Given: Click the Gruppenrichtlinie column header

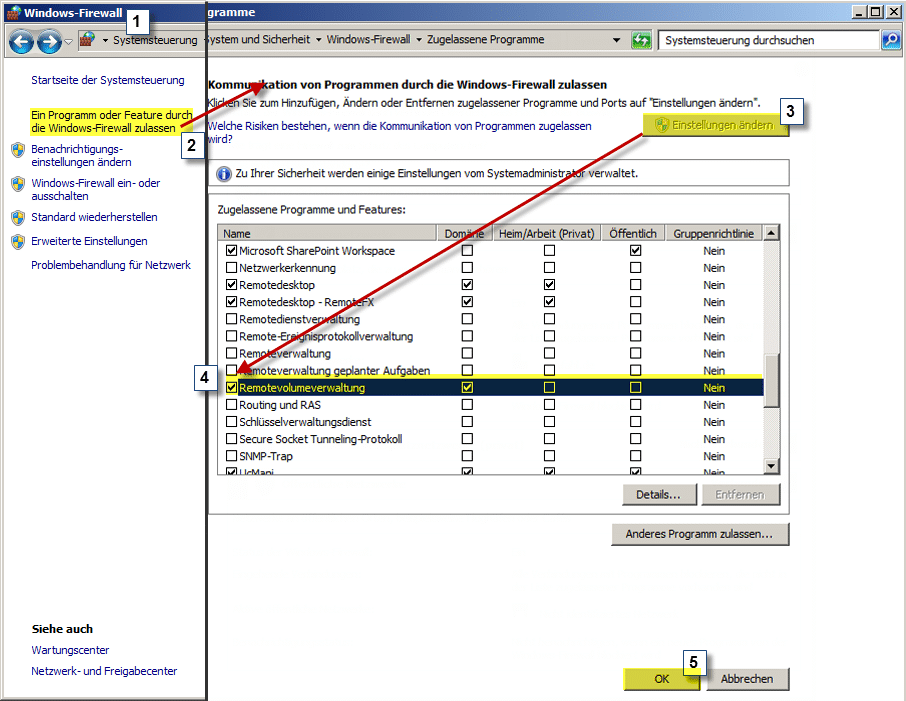Looking at the screenshot, I should point(714,233).
